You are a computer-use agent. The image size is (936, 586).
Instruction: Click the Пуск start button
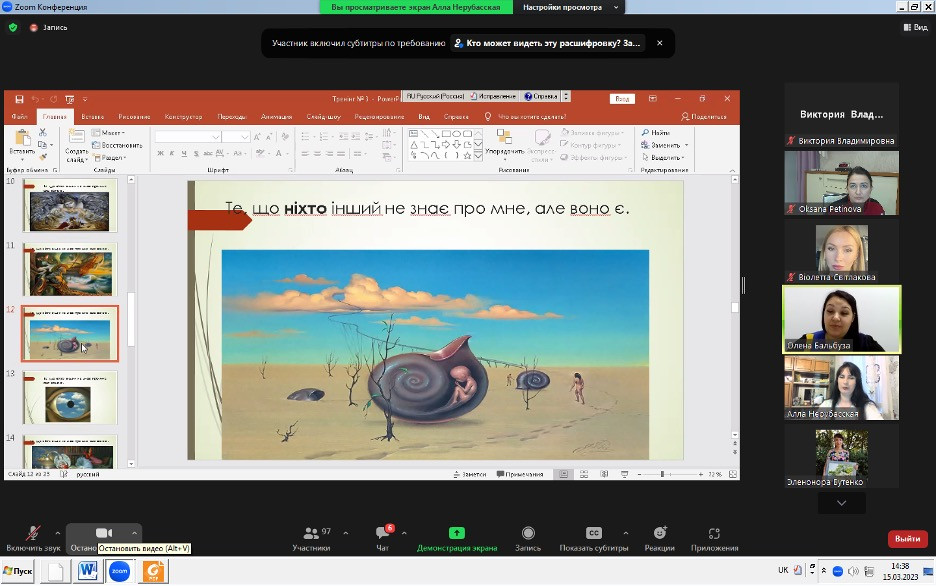tap(18, 571)
